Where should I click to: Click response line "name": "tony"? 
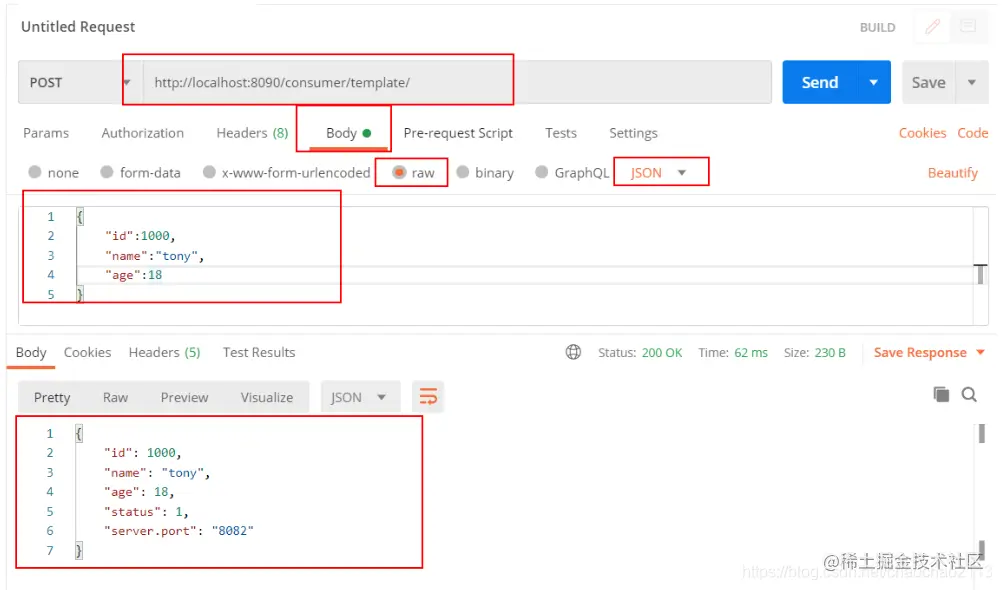point(157,472)
